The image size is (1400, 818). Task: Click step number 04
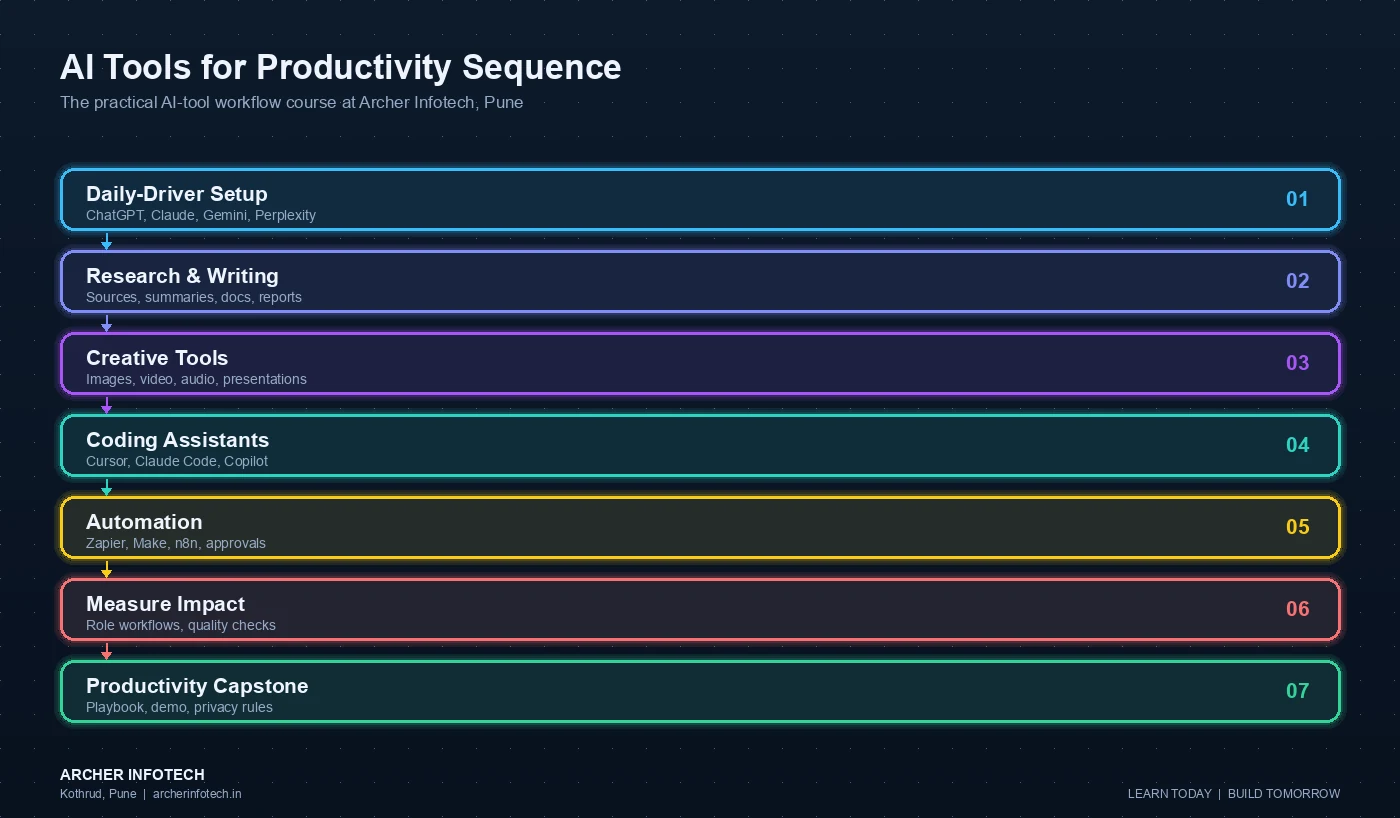[x=1297, y=445]
